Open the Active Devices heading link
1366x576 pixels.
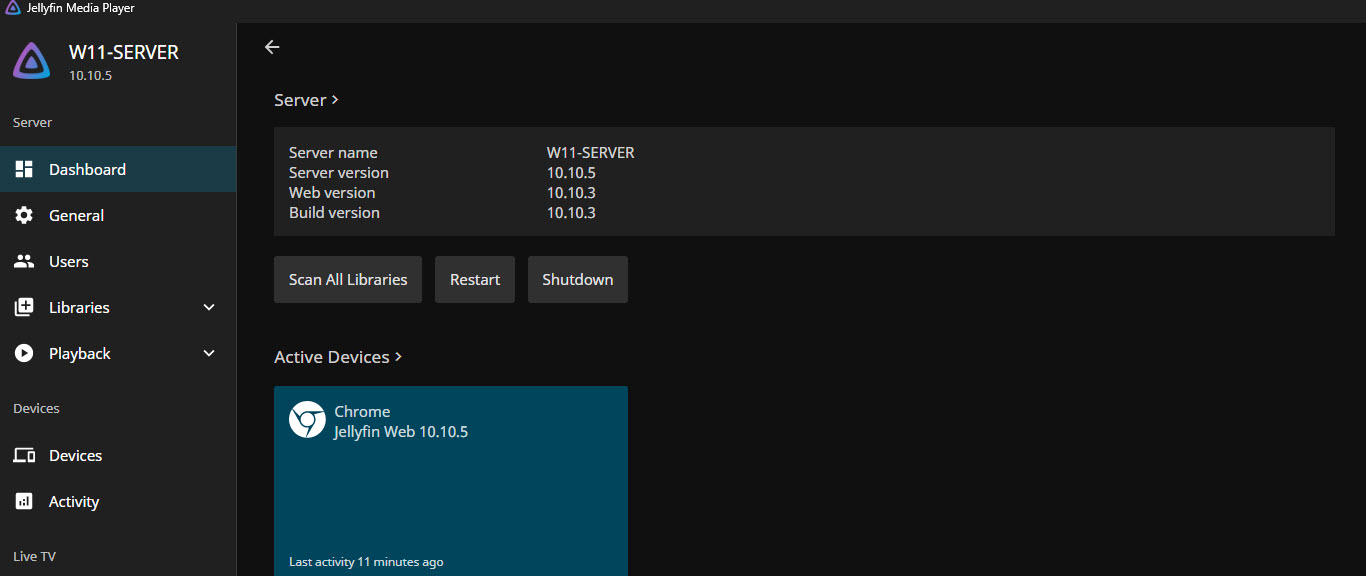coord(338,357)
